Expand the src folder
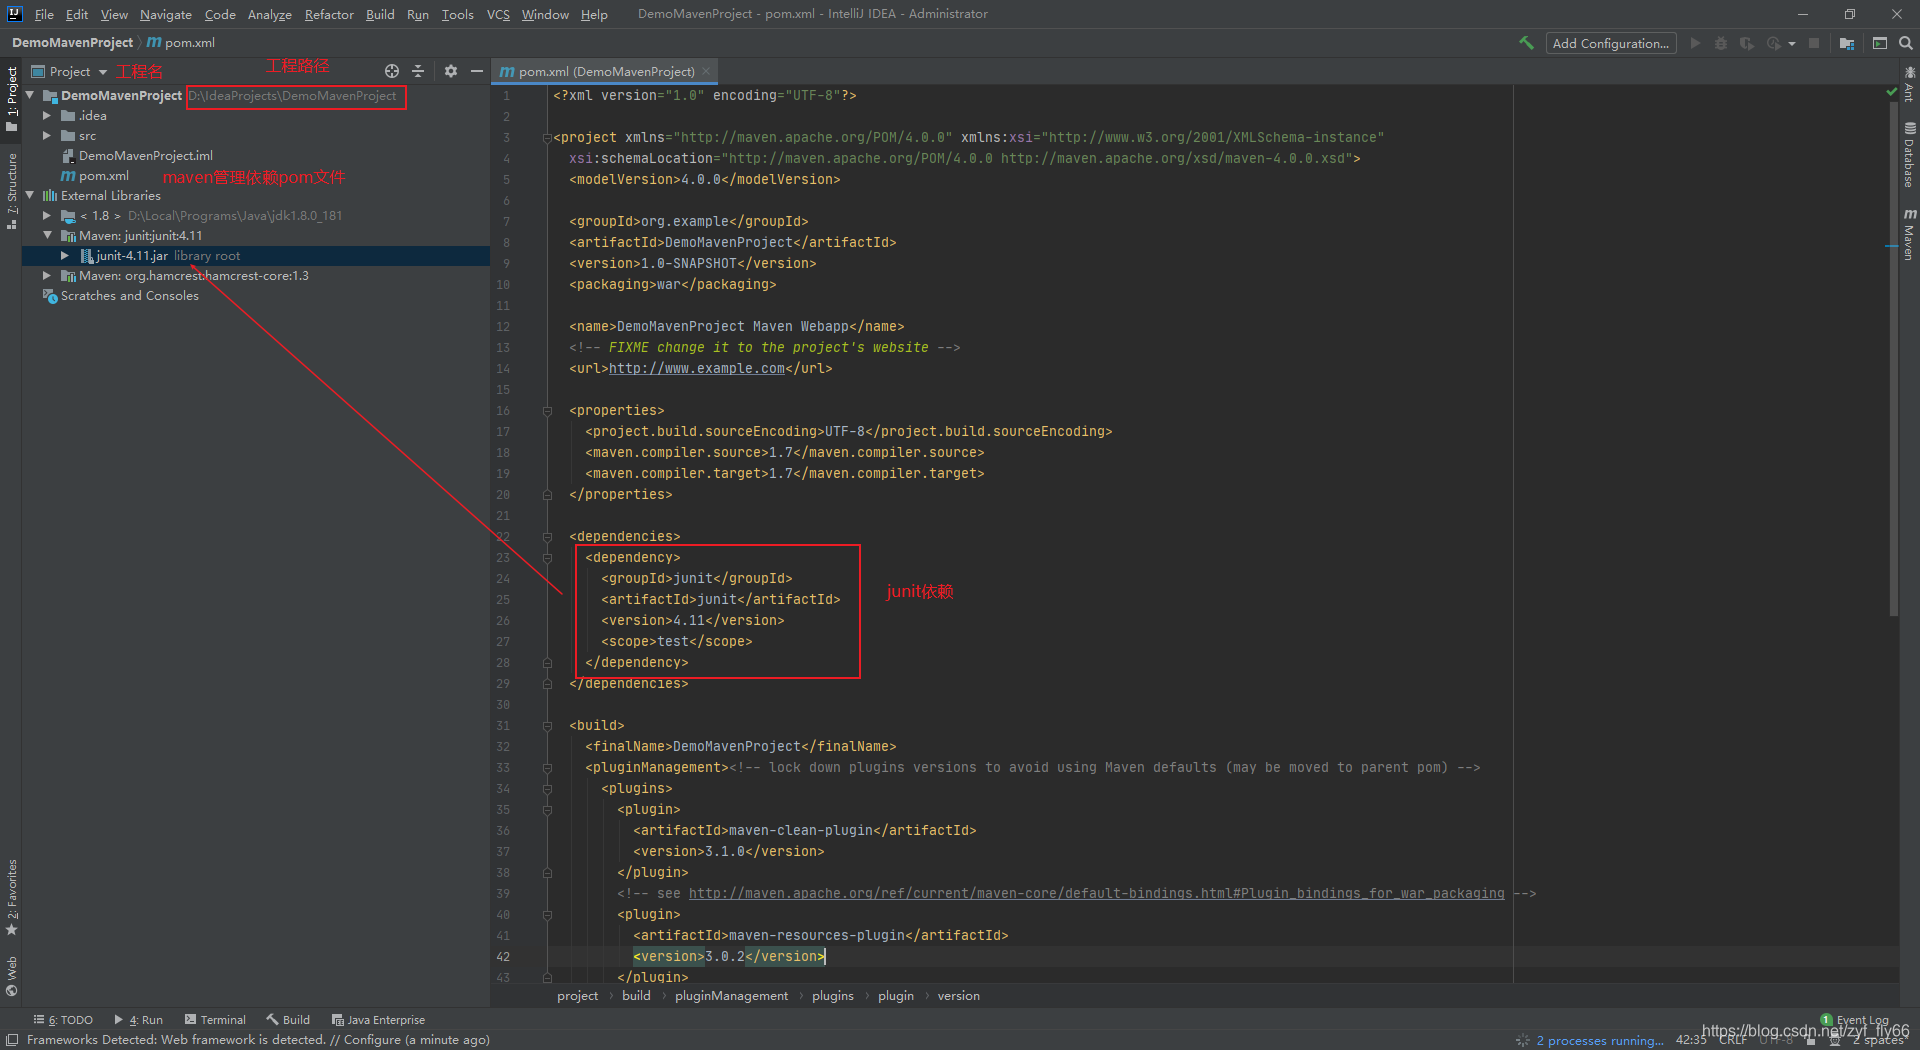This screenshot has height=1050, width=1920. pos(47,136)
